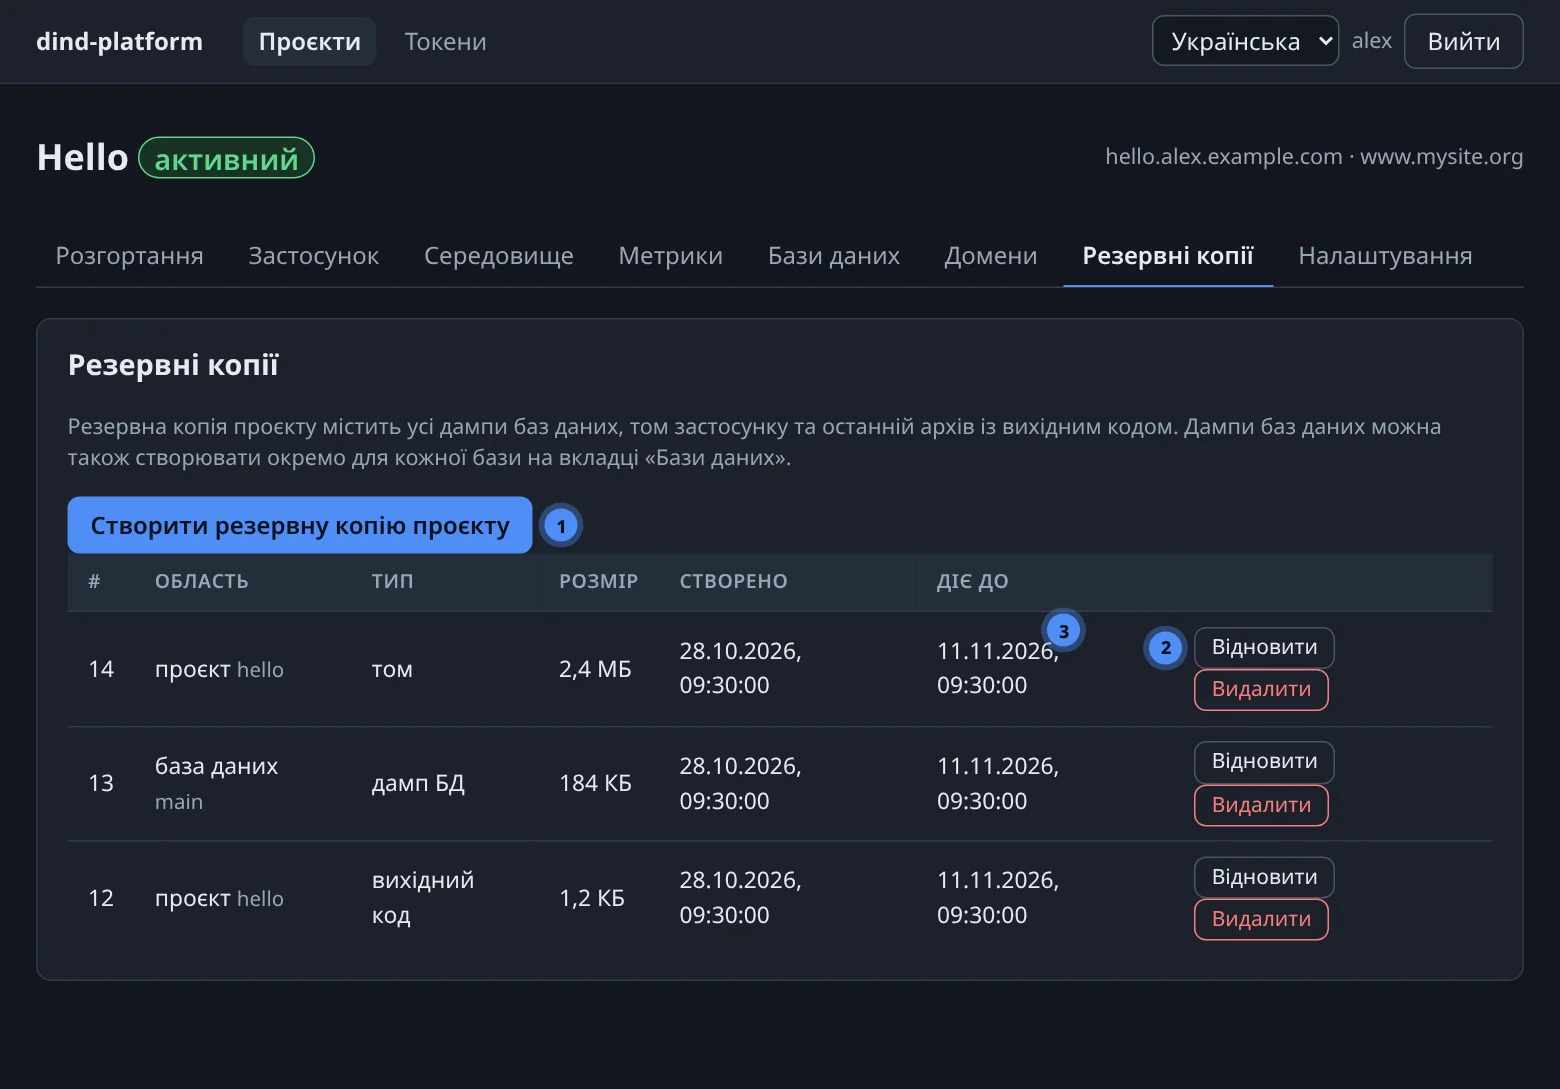Select the Метрики tab

click(x=671, y=256)
